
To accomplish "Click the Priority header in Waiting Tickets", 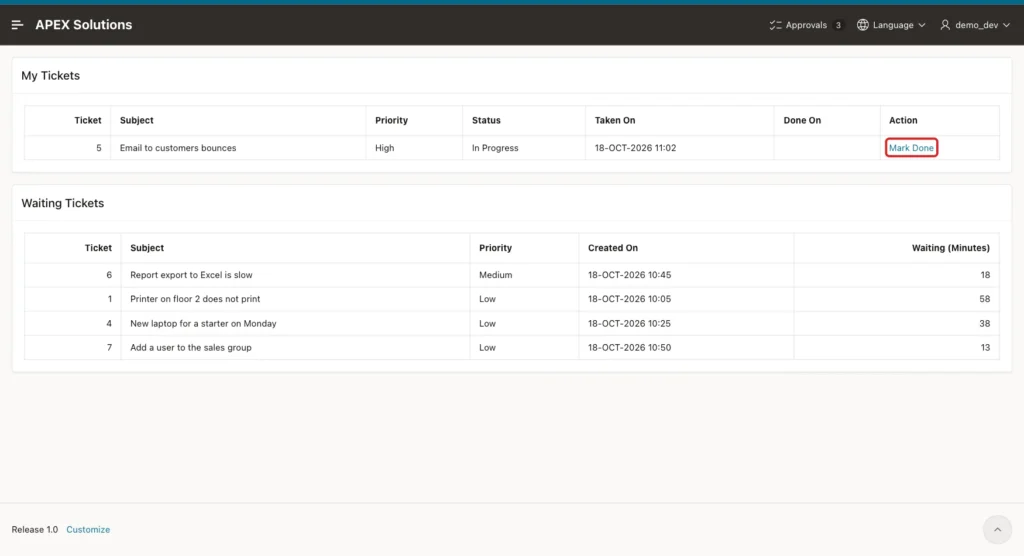I will tap(495, 248).
